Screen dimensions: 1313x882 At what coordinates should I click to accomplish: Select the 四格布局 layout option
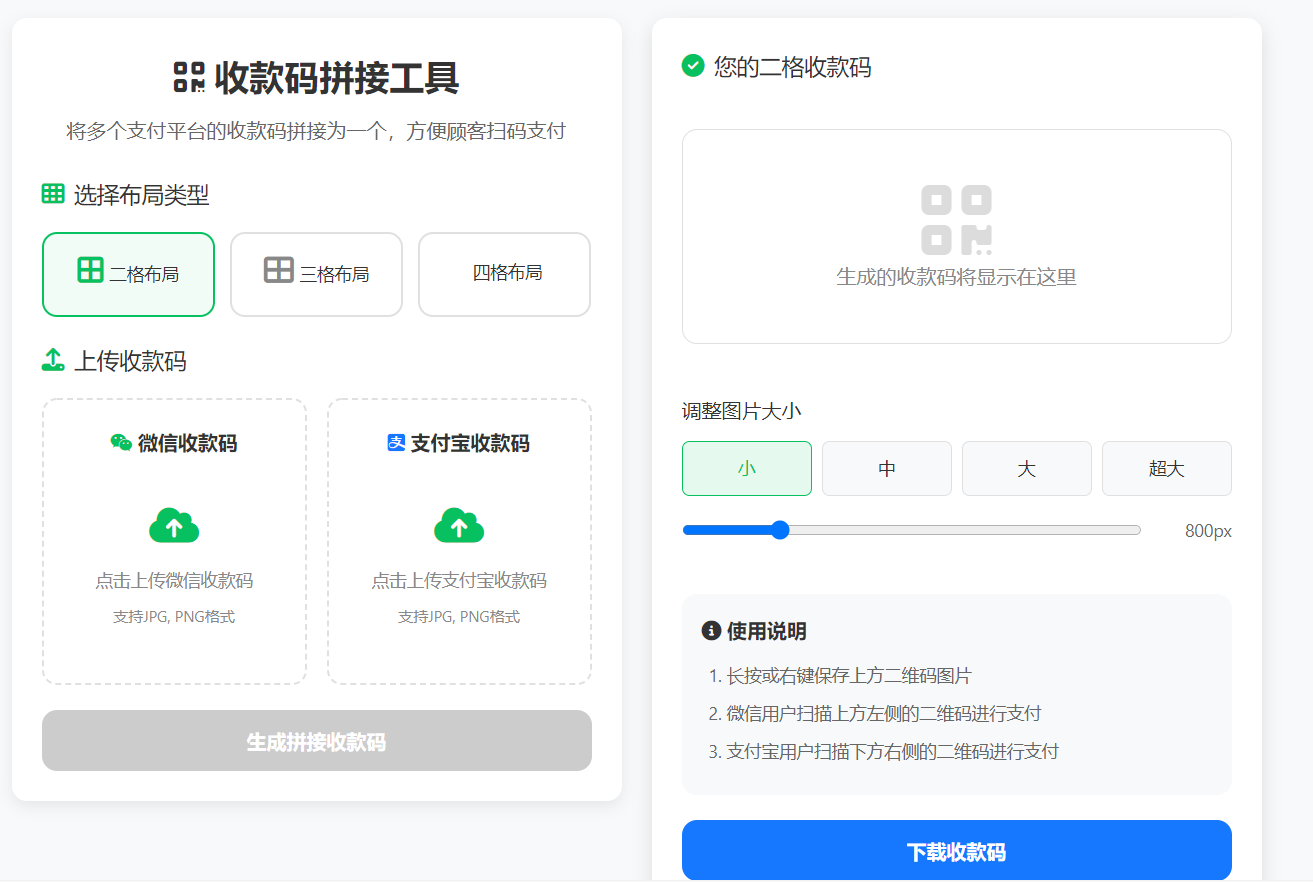coord(504,274)
